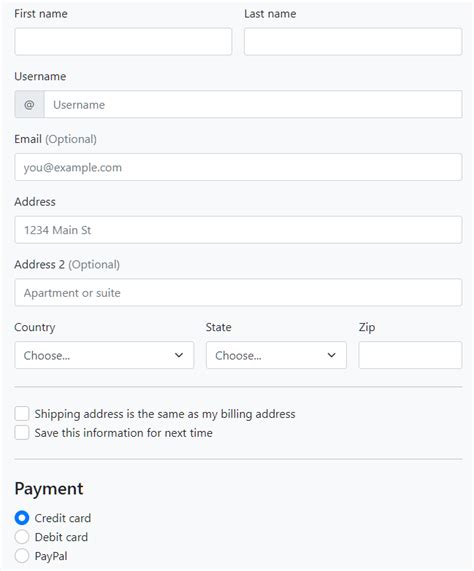474x571 pixels.
Task: Click the Save this information label text
Action: point(123,433)
